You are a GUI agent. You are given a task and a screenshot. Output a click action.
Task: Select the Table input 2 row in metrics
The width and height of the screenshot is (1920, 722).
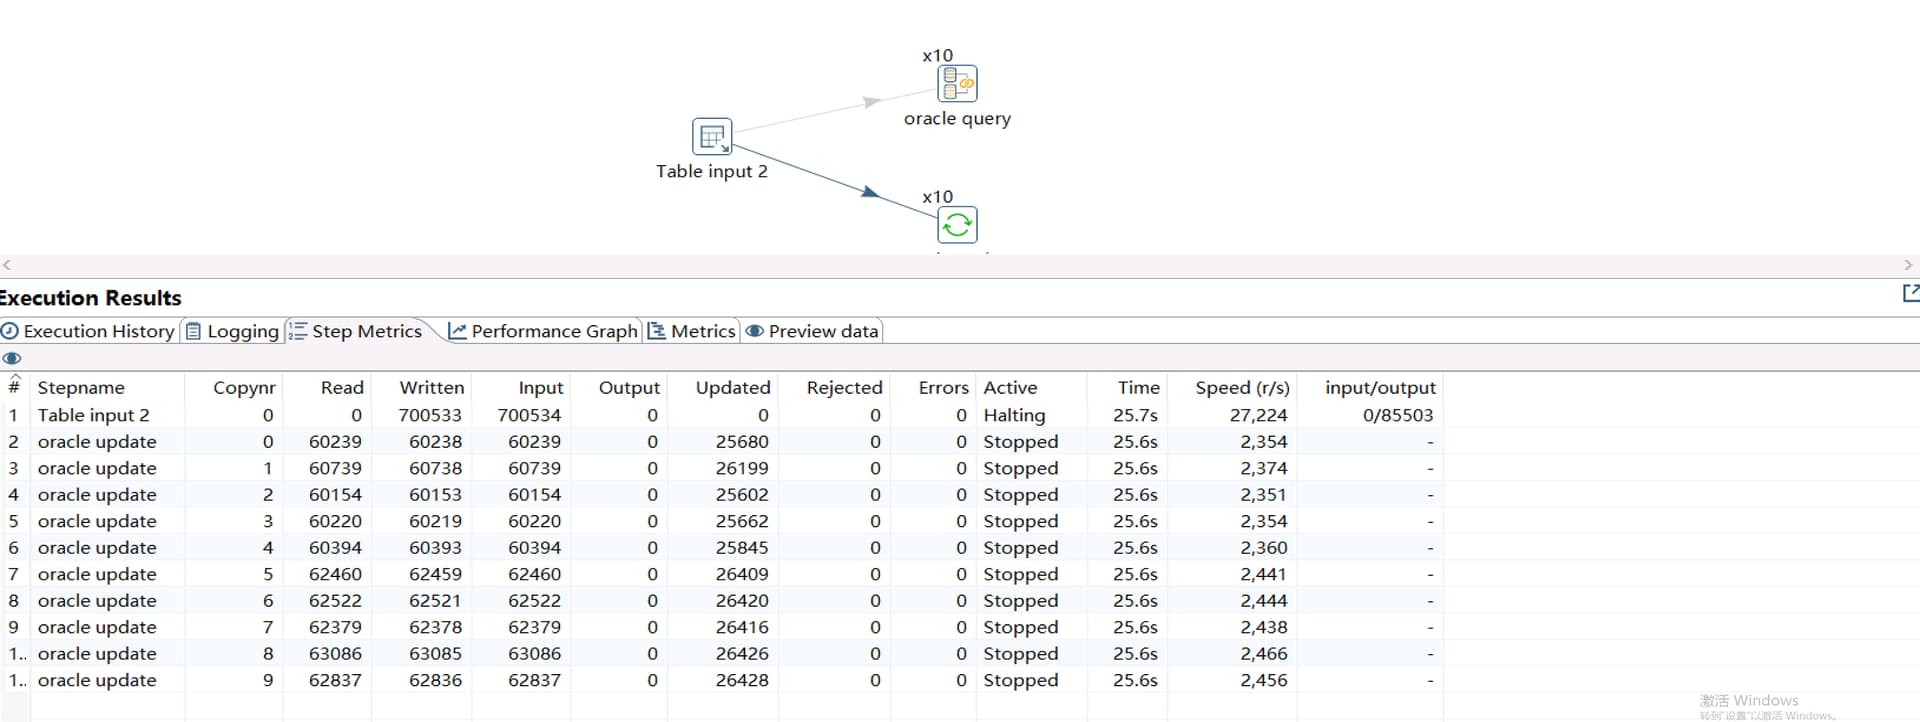click(x=93, y=415)
